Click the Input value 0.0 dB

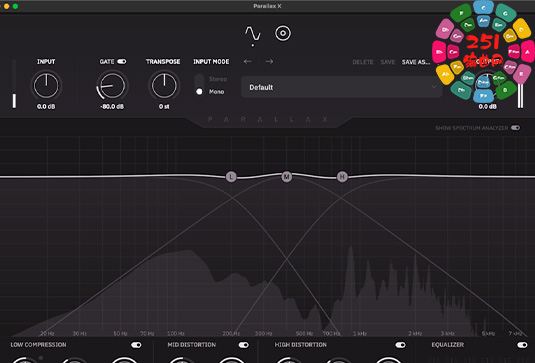46,107
